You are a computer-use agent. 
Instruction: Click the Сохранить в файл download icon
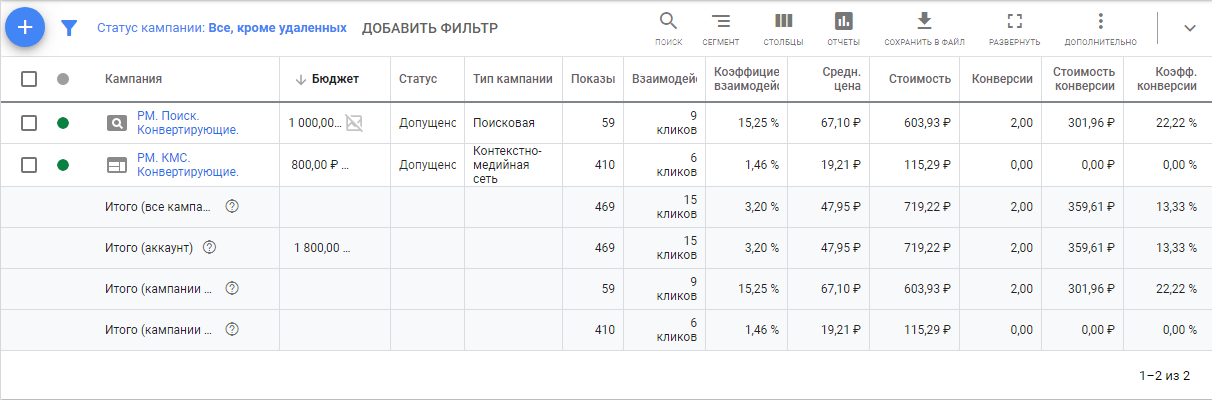coord(924,21)
